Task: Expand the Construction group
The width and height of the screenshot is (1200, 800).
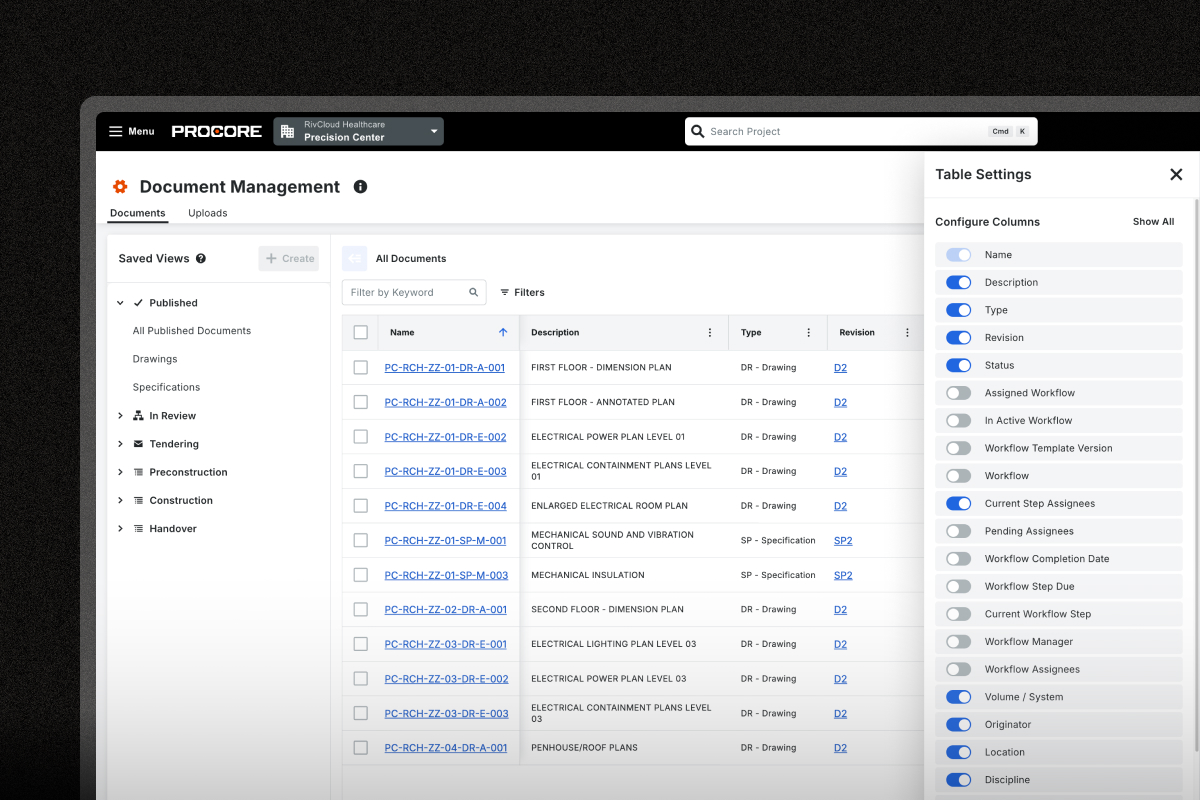Action: [x=120, y=500]
